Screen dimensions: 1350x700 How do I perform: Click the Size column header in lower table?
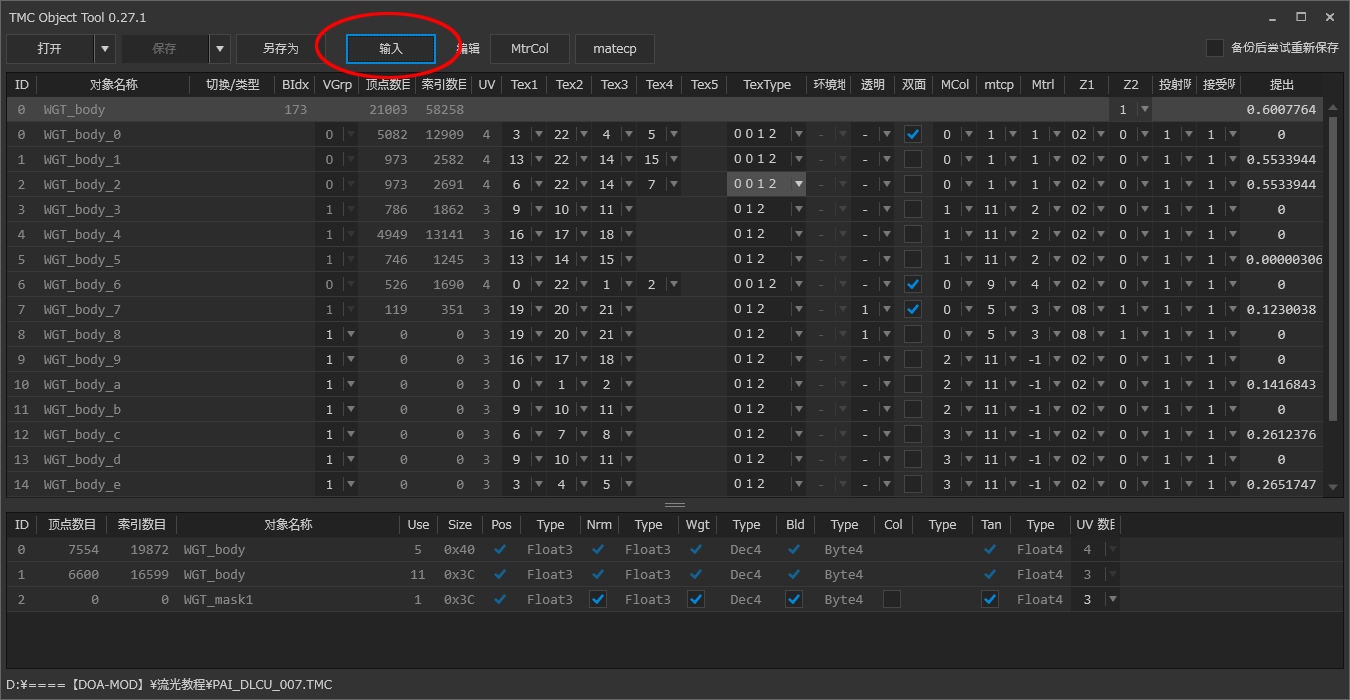460,525
